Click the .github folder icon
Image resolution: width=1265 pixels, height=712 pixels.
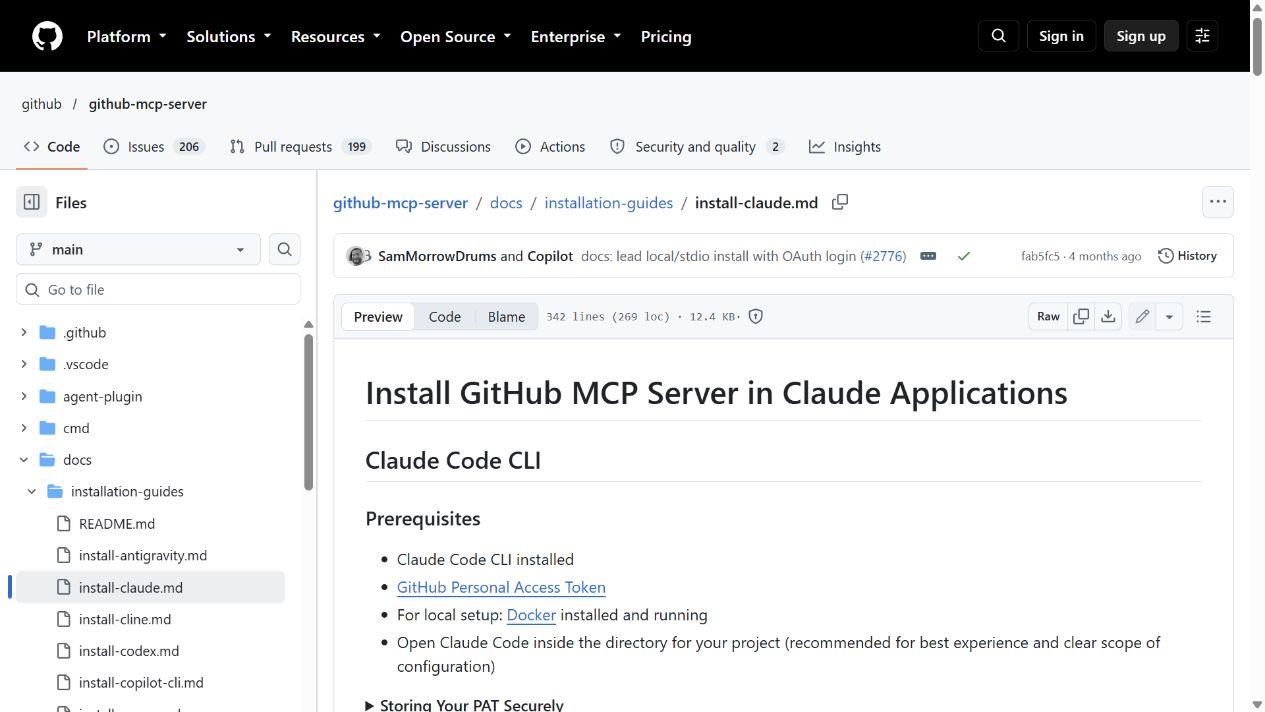coord(47,332)
